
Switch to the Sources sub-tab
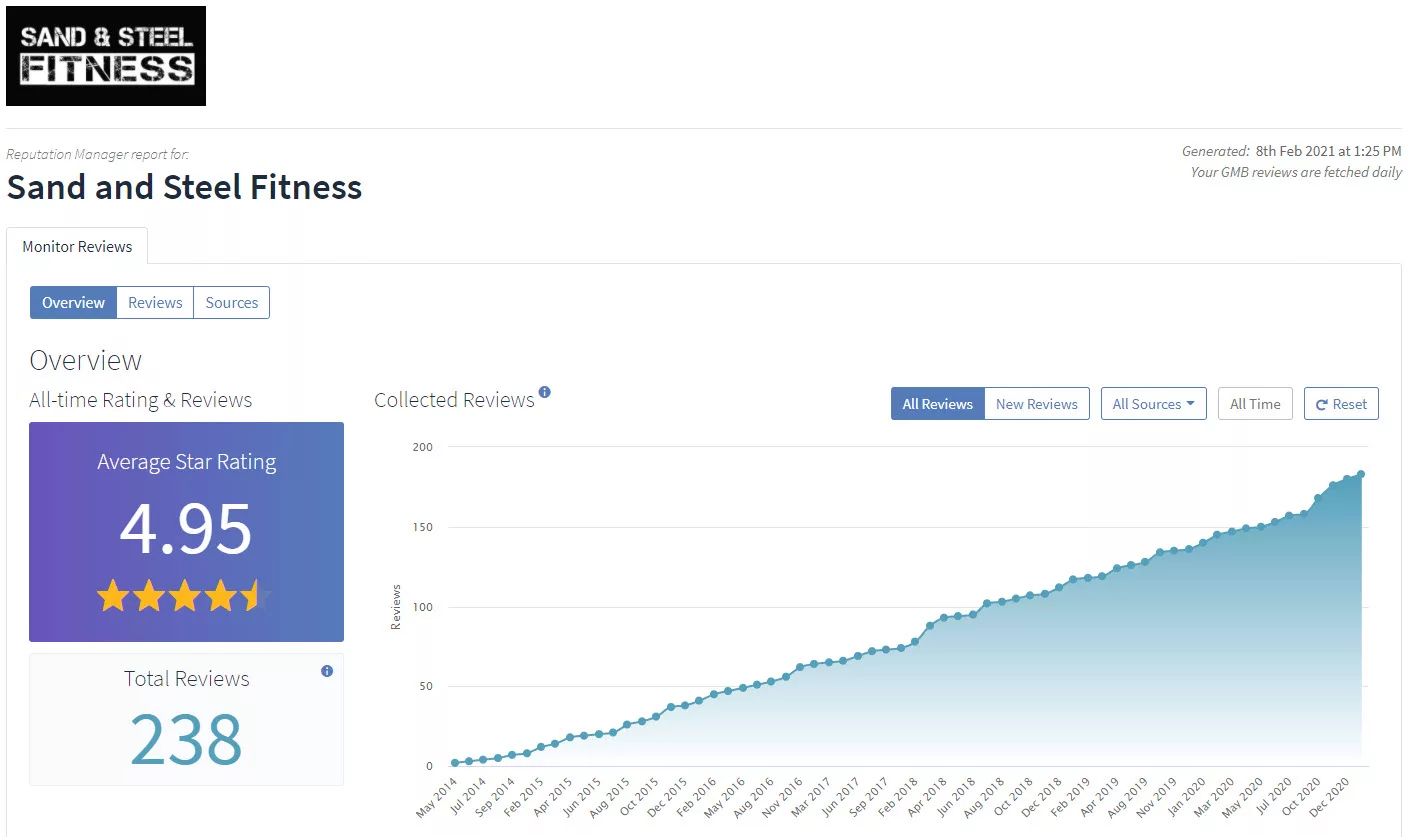232,302
